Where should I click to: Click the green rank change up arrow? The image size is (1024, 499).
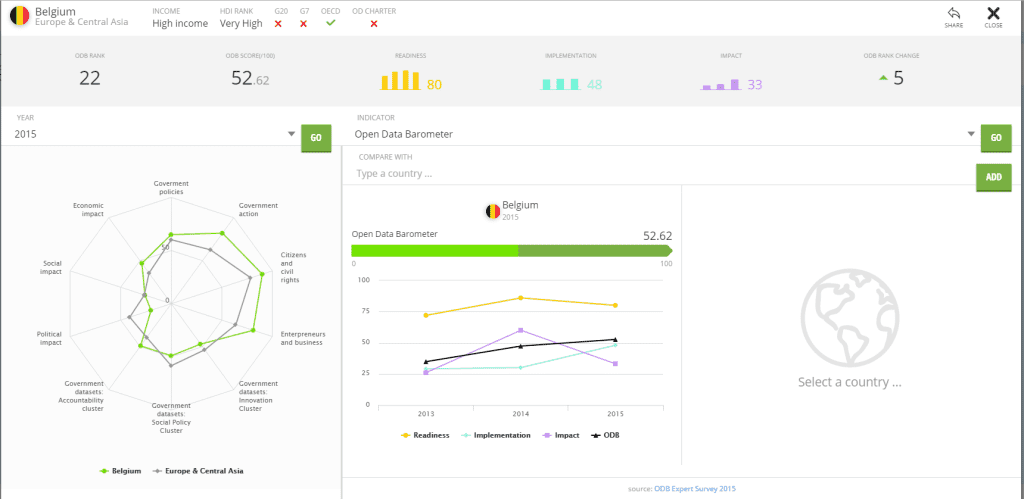pos(882,77)
